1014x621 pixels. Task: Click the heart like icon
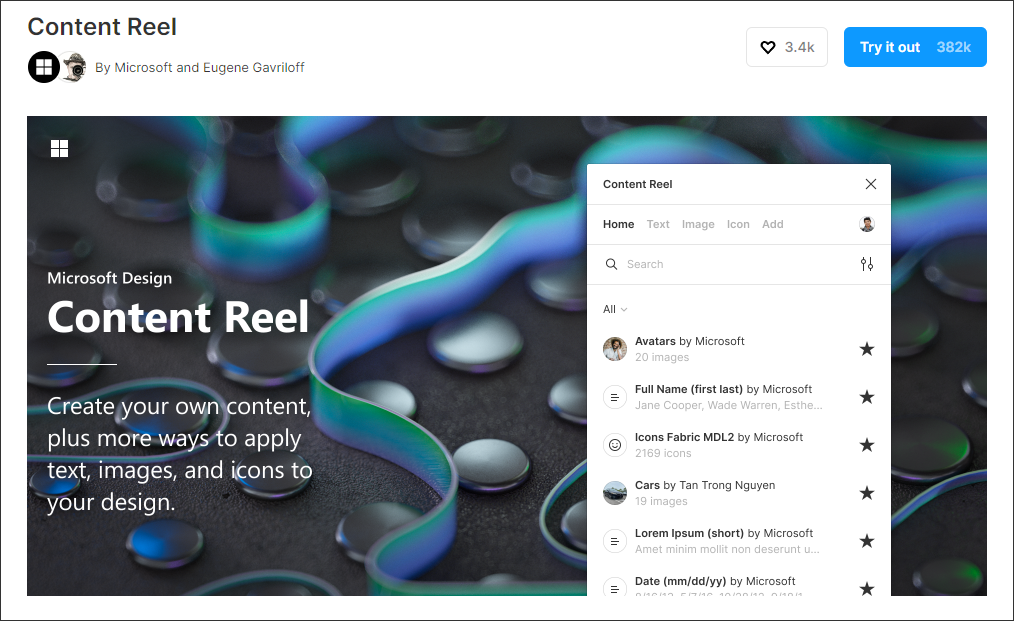tap(768, 47)
